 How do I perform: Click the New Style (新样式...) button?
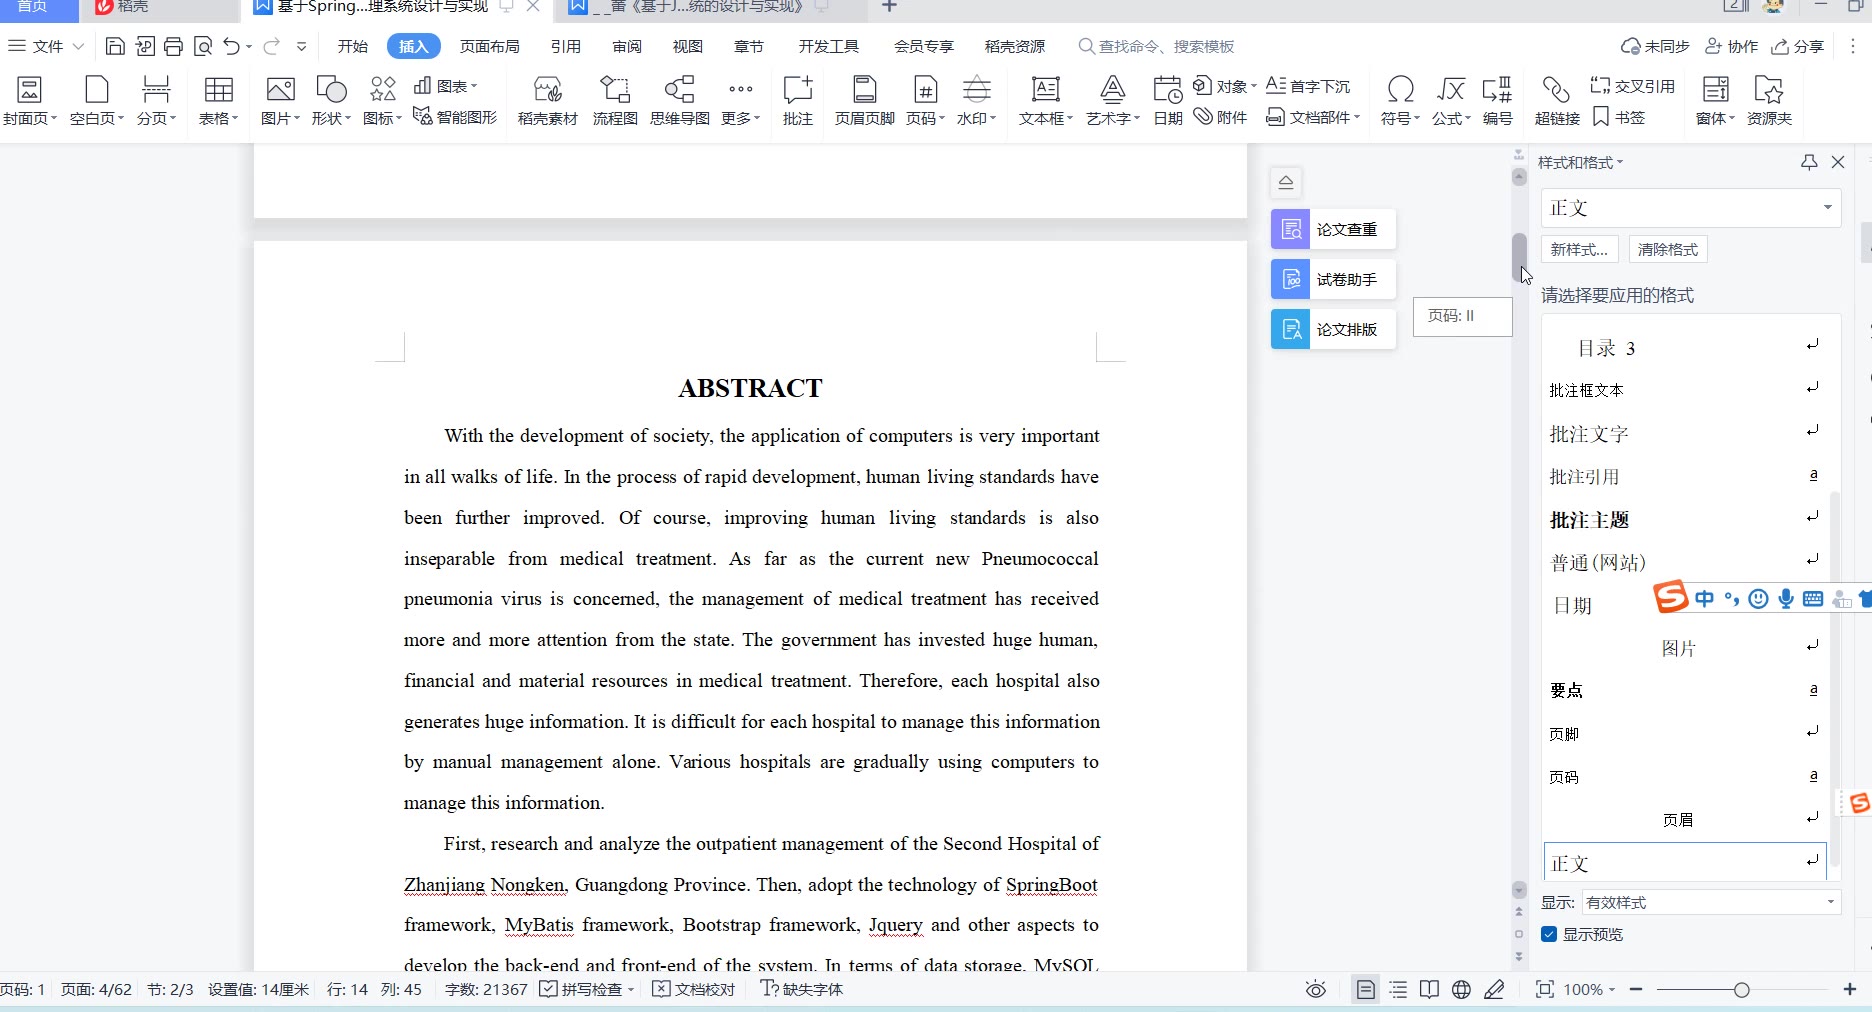point(1579,249)
